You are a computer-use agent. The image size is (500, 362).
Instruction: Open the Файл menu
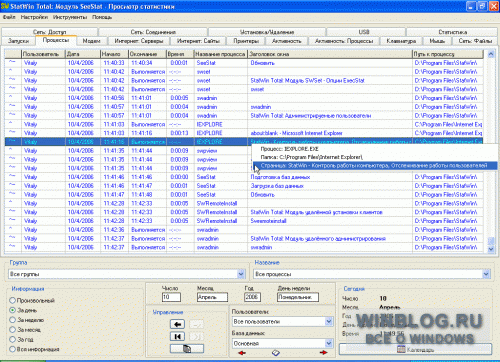tap(9, 17)
